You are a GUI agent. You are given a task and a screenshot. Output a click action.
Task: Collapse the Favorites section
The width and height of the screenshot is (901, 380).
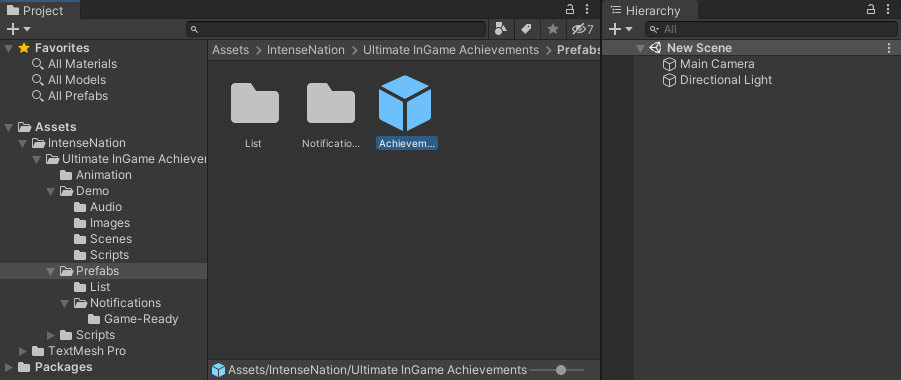coord(8,48)
